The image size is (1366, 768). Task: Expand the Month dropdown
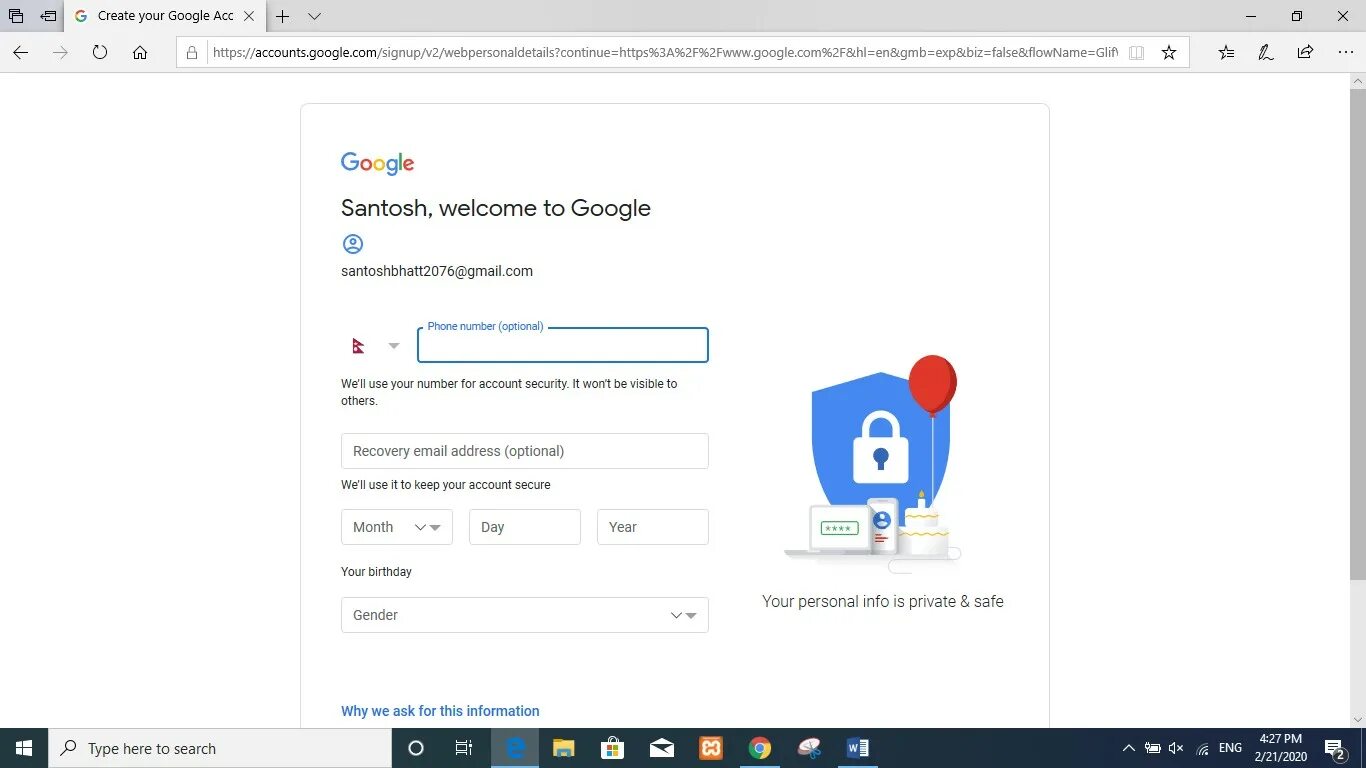point(397,527)
